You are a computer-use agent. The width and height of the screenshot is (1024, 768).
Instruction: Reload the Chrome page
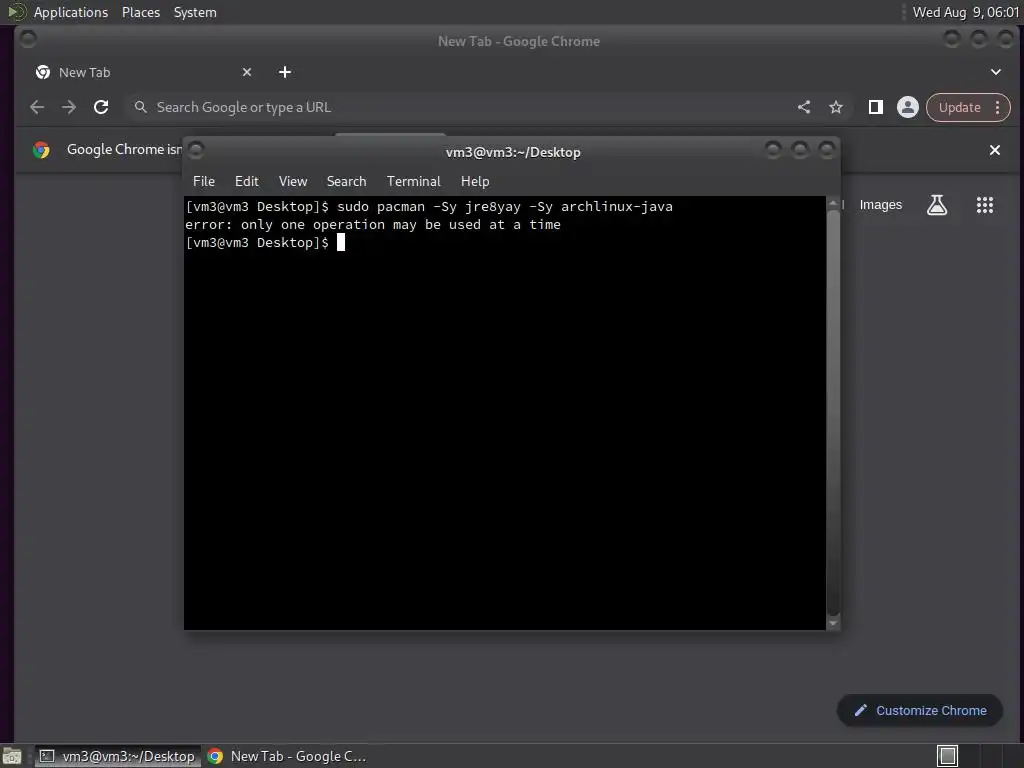101,107
